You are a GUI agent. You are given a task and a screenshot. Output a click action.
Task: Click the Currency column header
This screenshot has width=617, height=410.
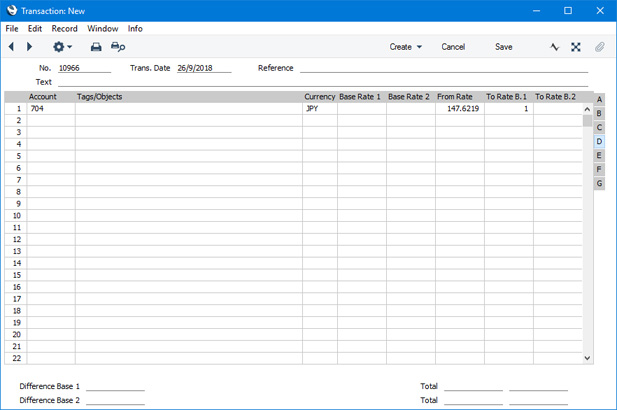[x=320, y=97]
